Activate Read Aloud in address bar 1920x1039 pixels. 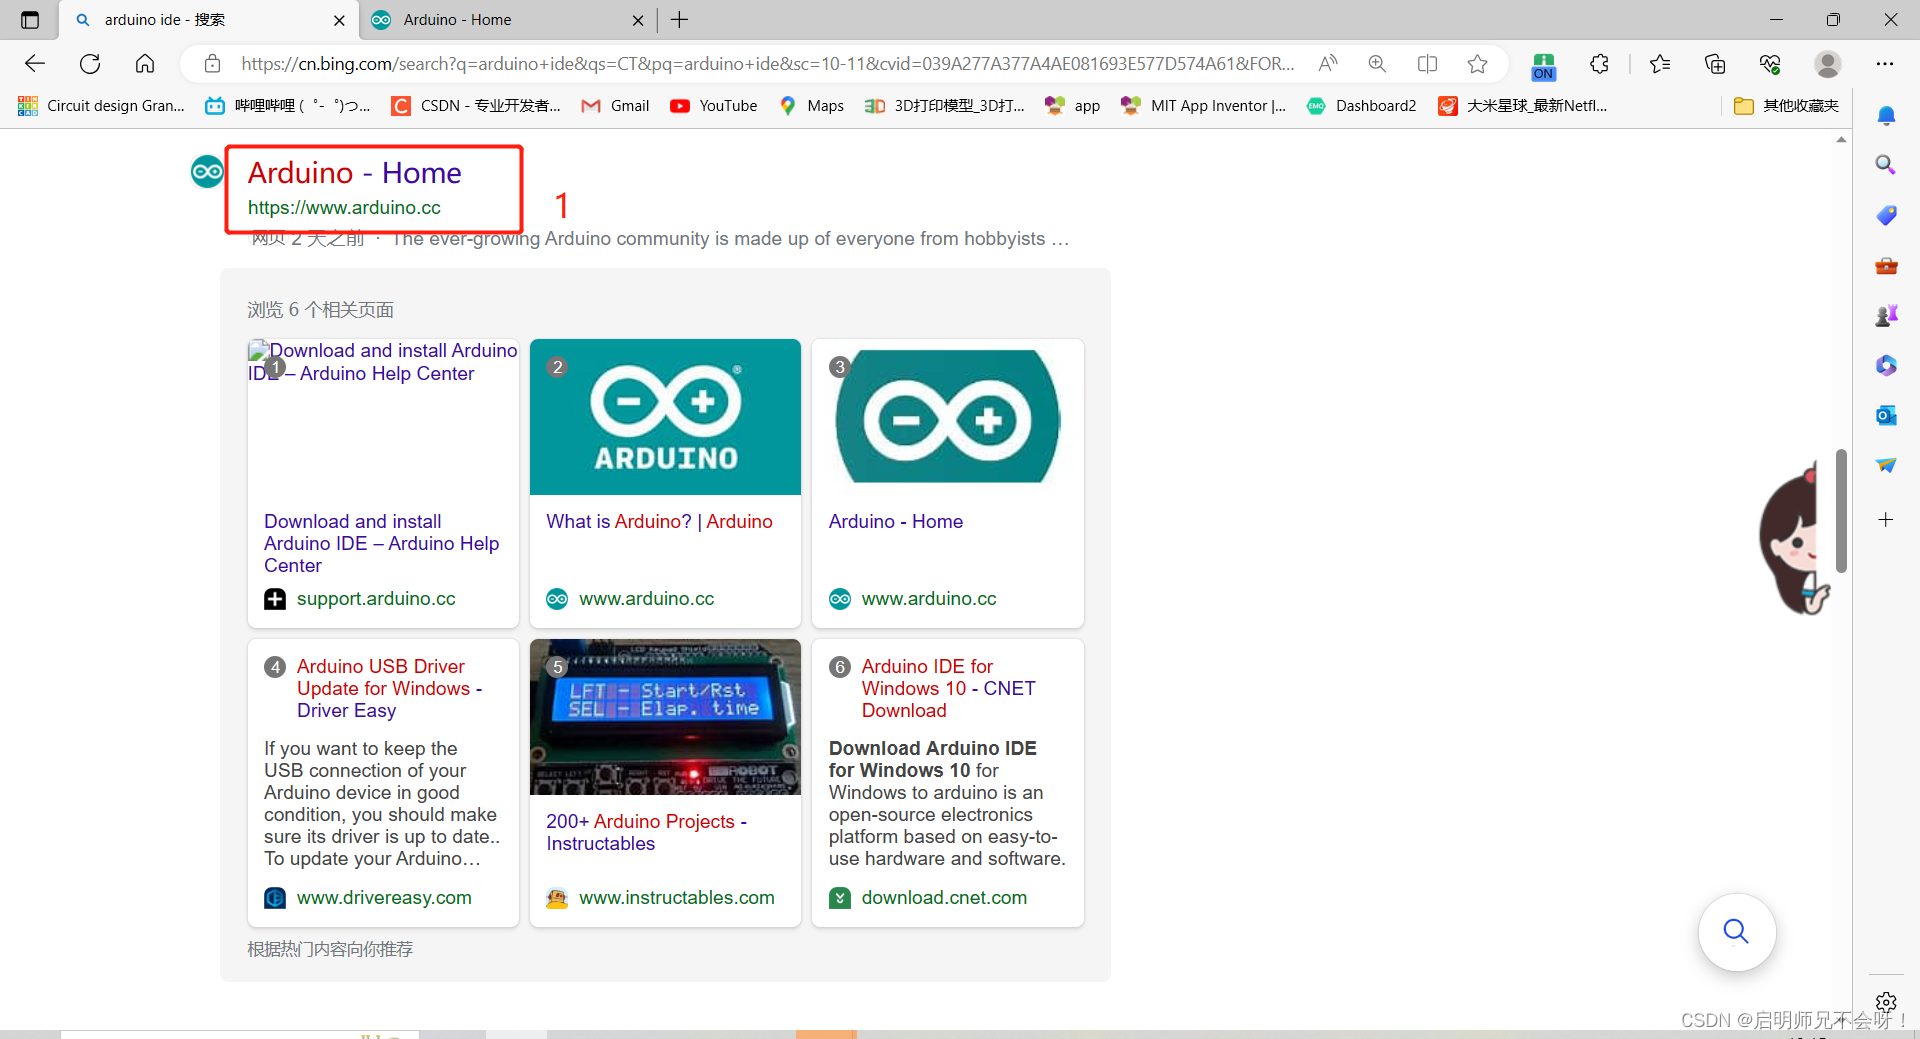(1328, 64)
